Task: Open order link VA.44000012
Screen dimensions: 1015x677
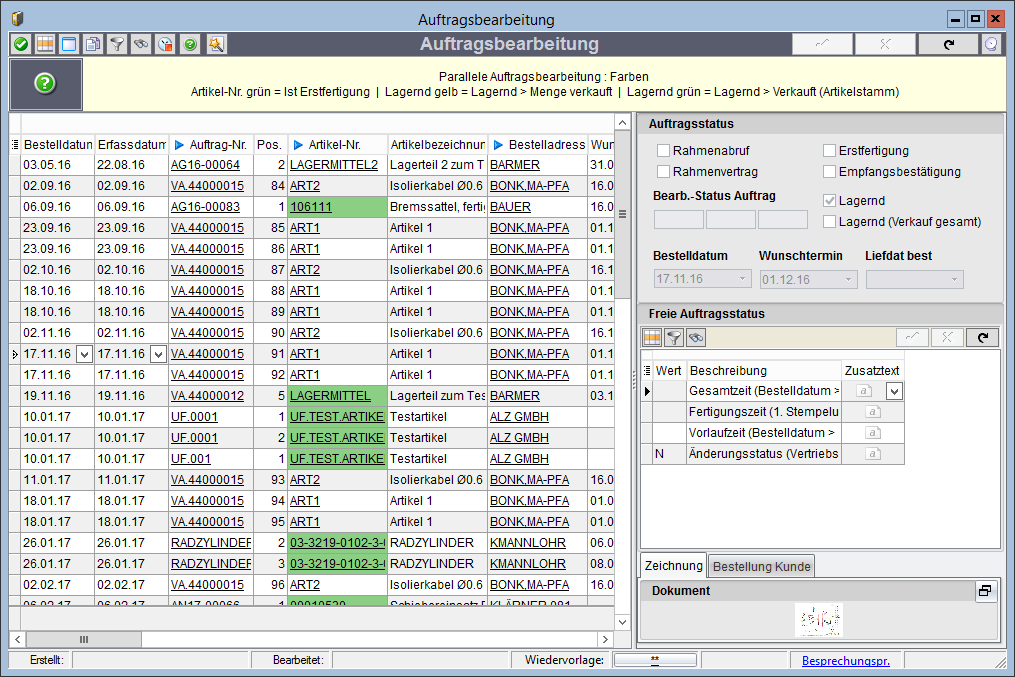Action: 207,396
